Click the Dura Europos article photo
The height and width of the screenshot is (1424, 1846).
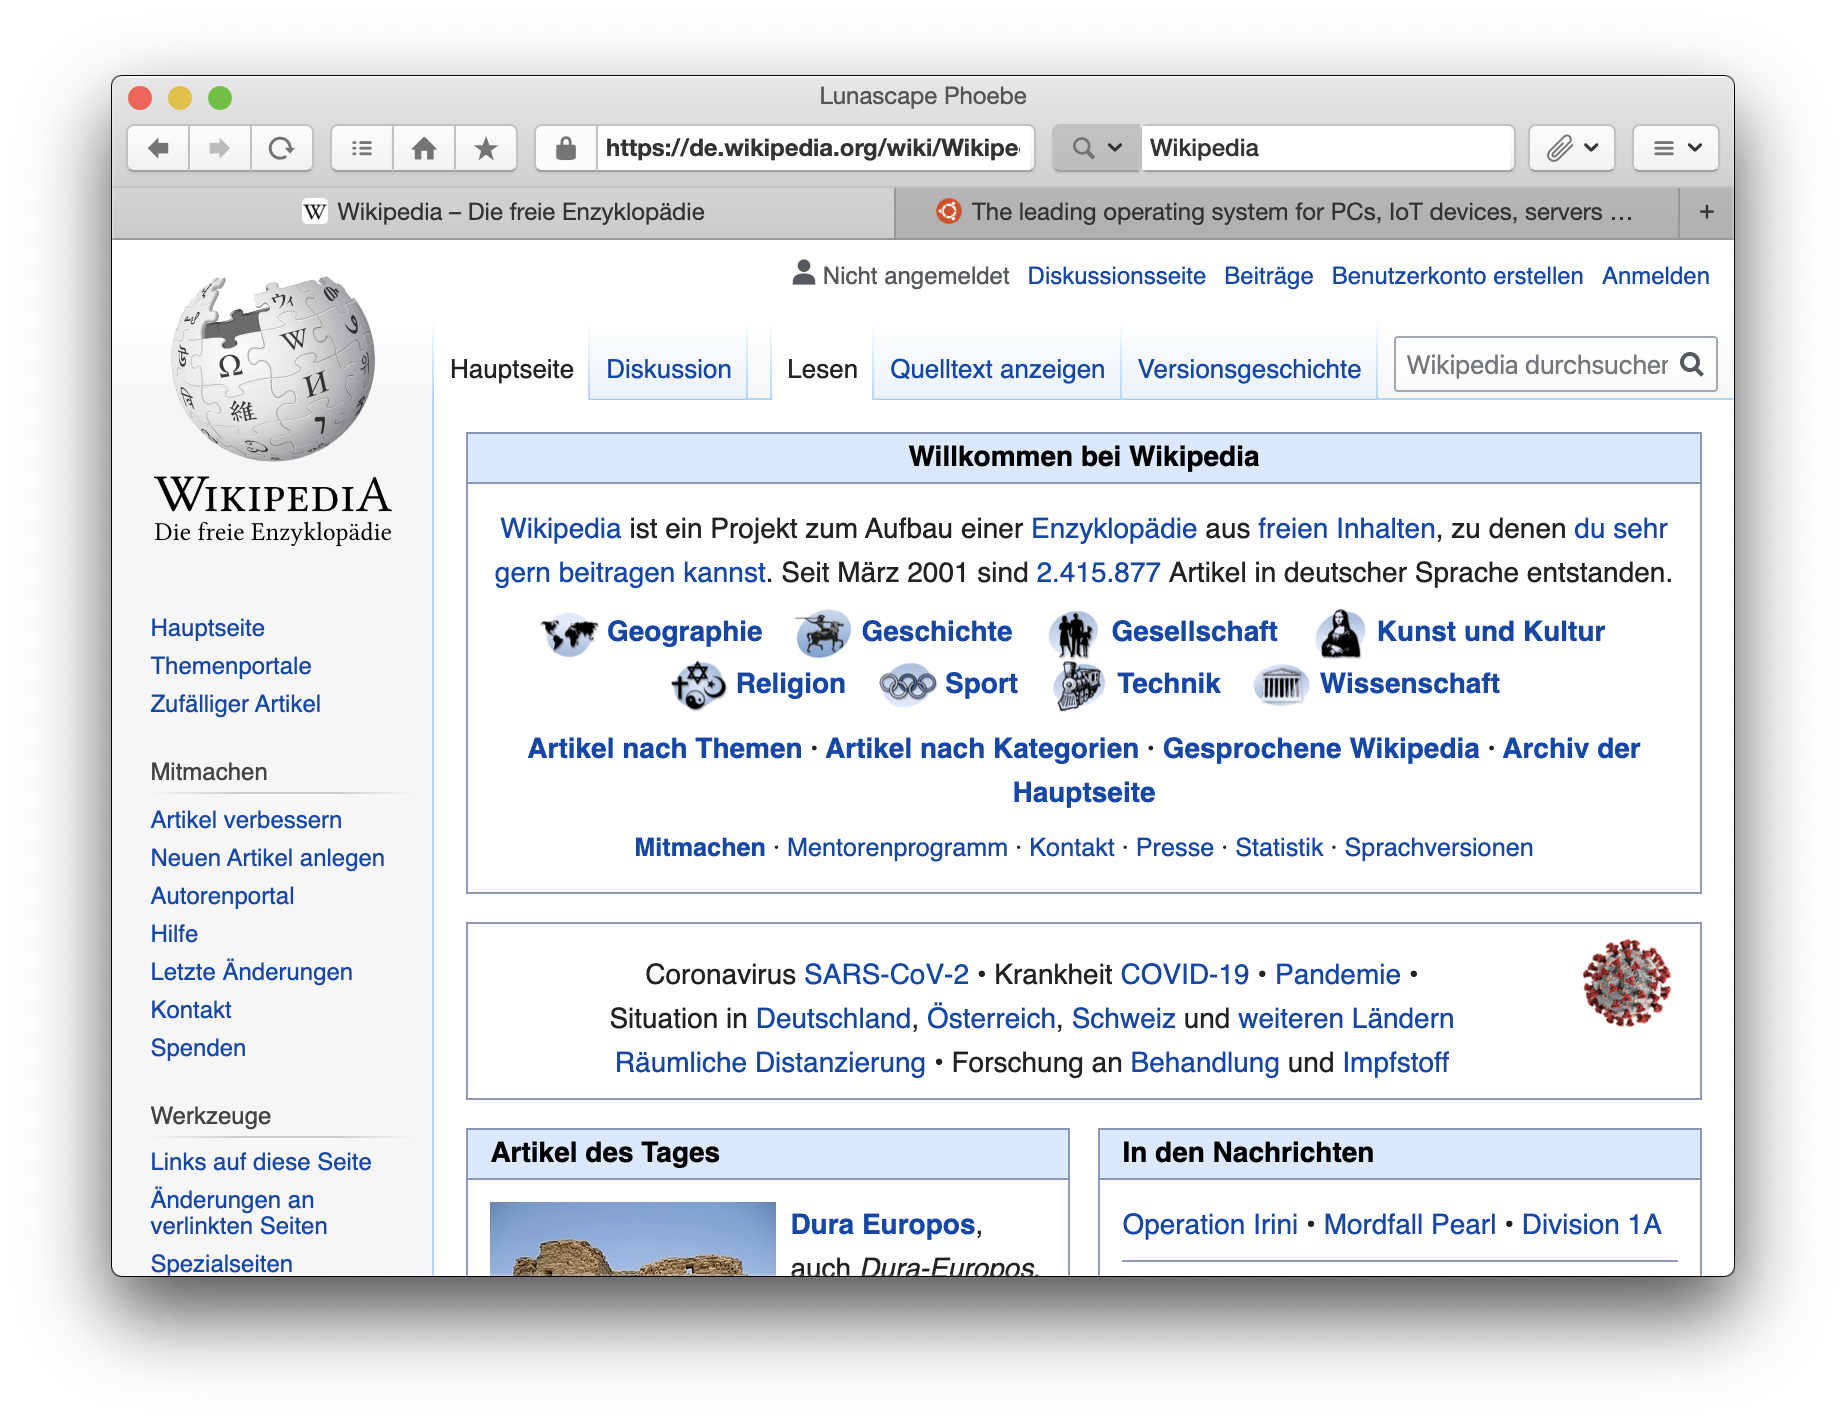[x=633, y=1238]
